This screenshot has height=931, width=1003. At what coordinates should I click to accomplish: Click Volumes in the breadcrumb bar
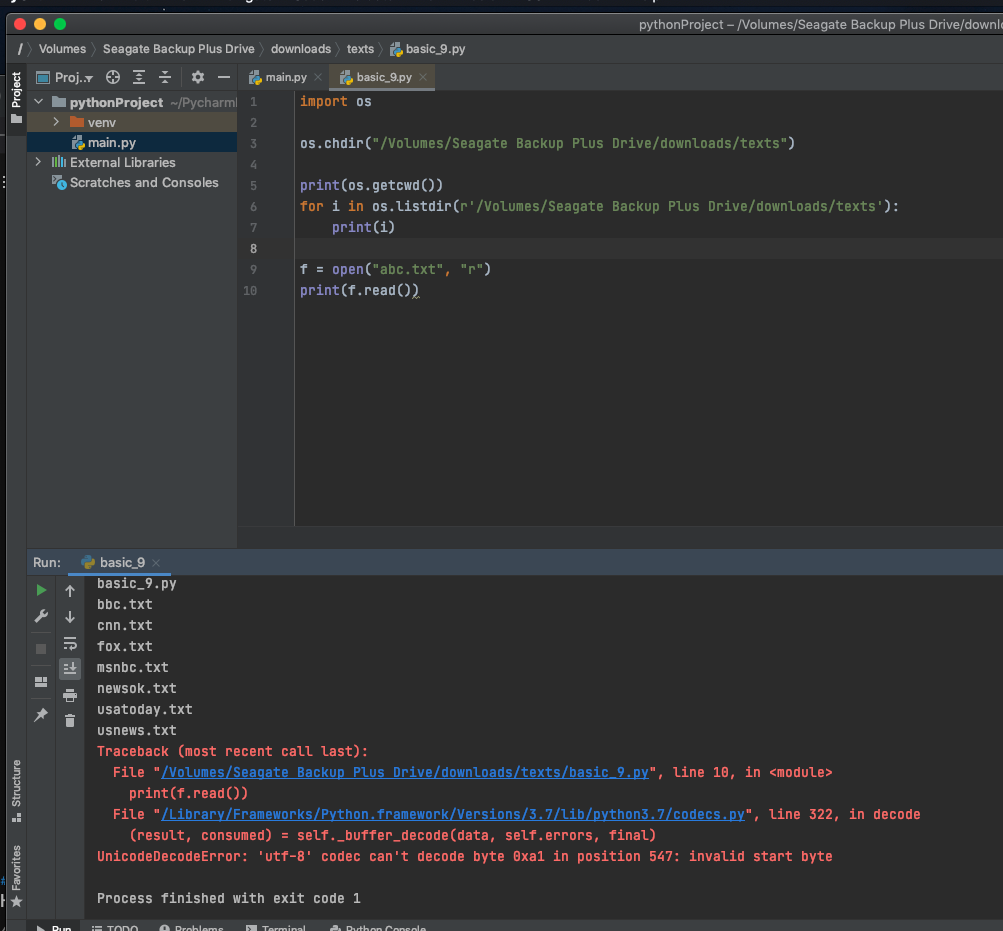click(x=62, y=49)
